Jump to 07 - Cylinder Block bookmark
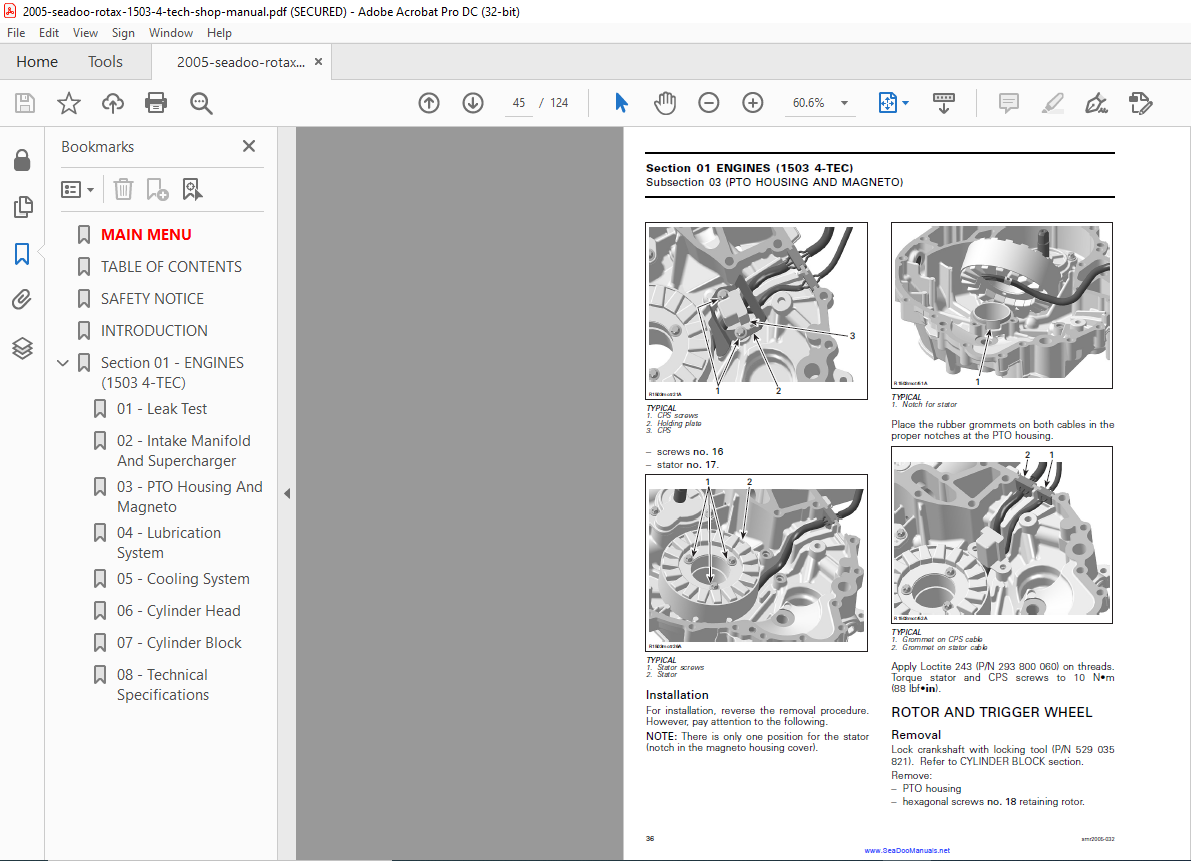The height and width of the screenshot is (861, 1191). point(179,642)
